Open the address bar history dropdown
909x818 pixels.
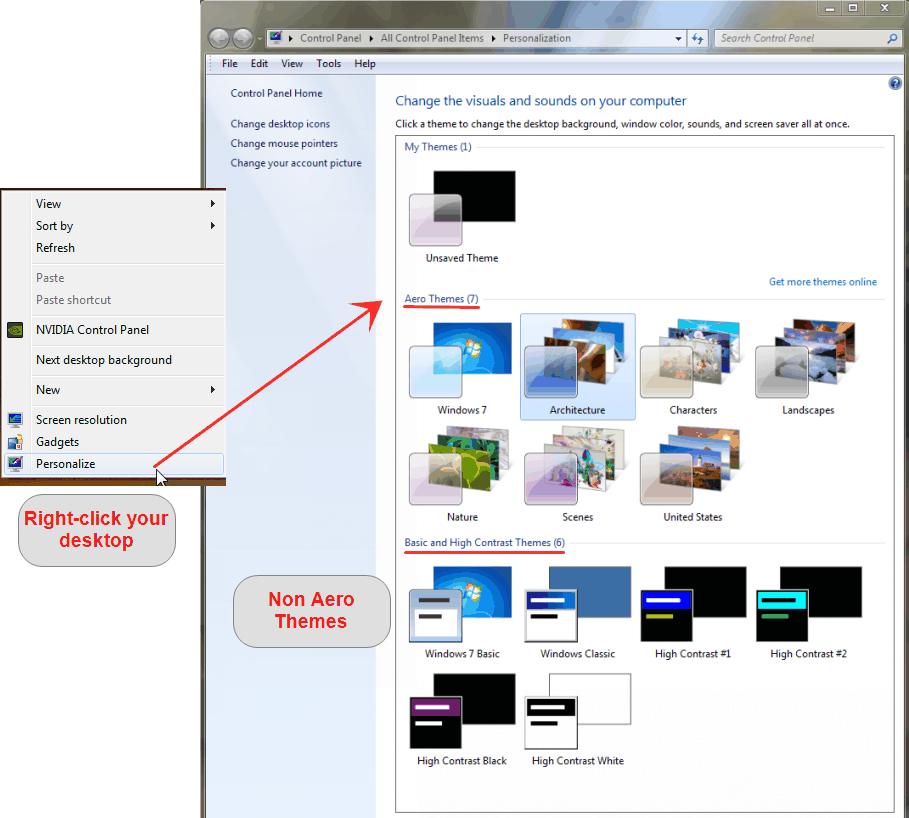(x=678, y=38)
